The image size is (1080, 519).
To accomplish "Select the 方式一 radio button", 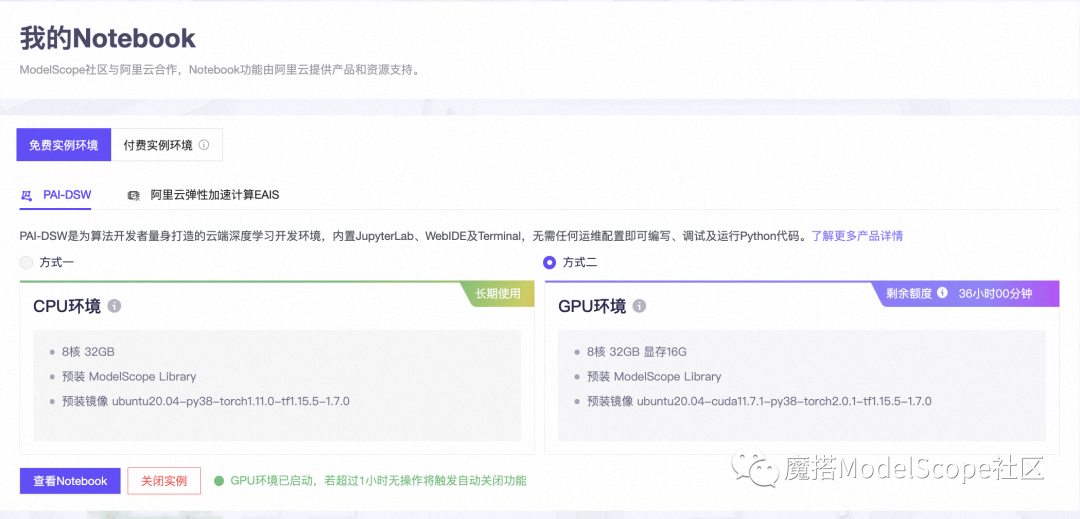I will coord(26,262).
